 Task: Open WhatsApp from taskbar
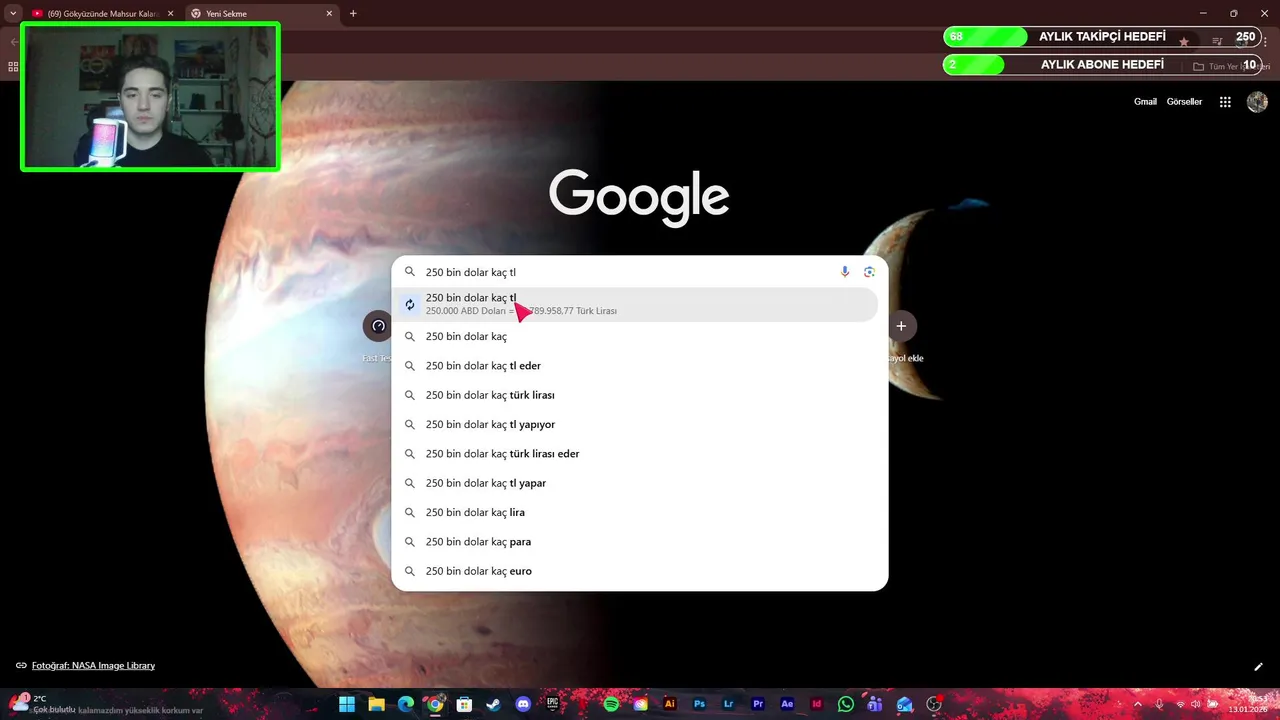846,704
